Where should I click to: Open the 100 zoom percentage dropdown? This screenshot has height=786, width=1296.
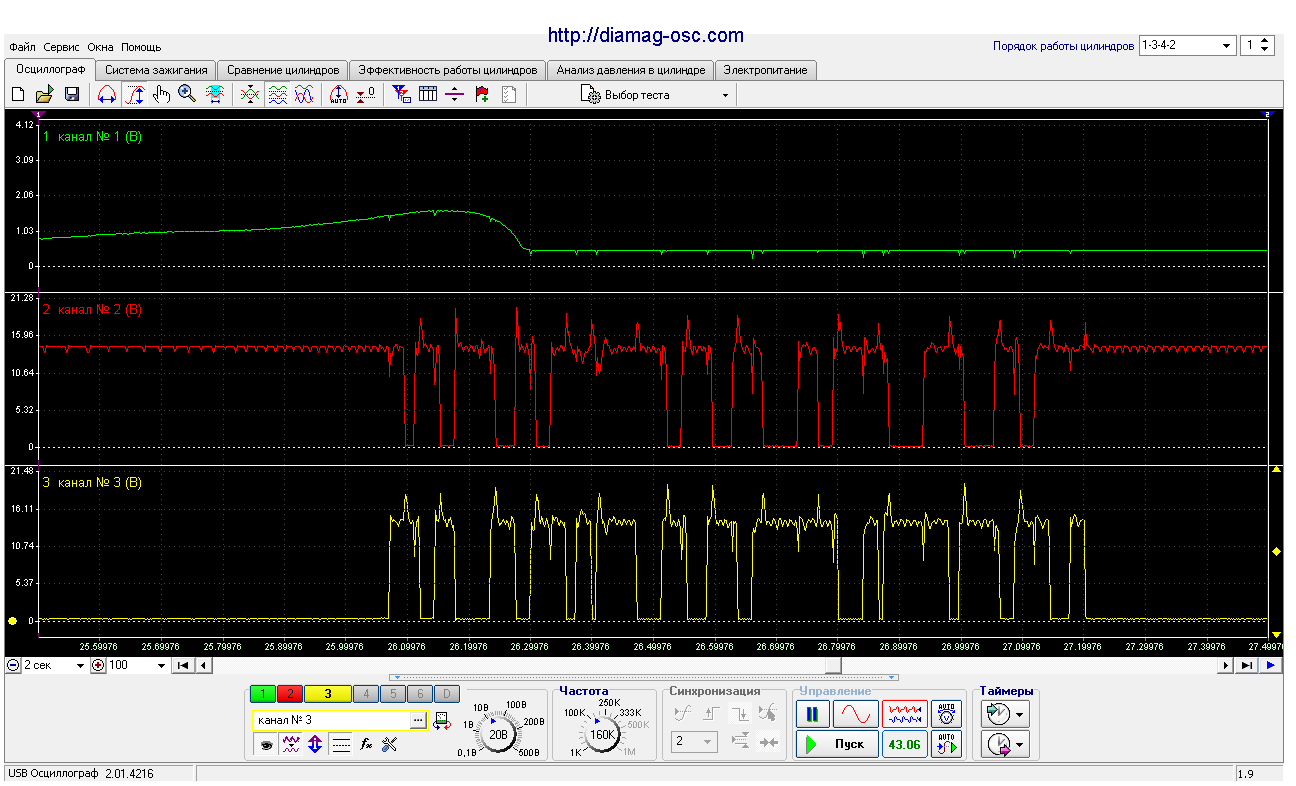(137, 665)
